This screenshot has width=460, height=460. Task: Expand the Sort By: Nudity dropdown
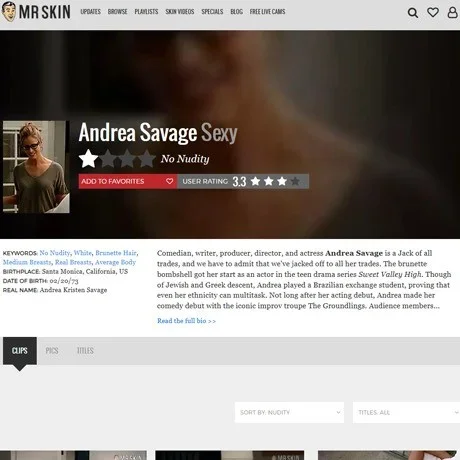tap(289, 412)
